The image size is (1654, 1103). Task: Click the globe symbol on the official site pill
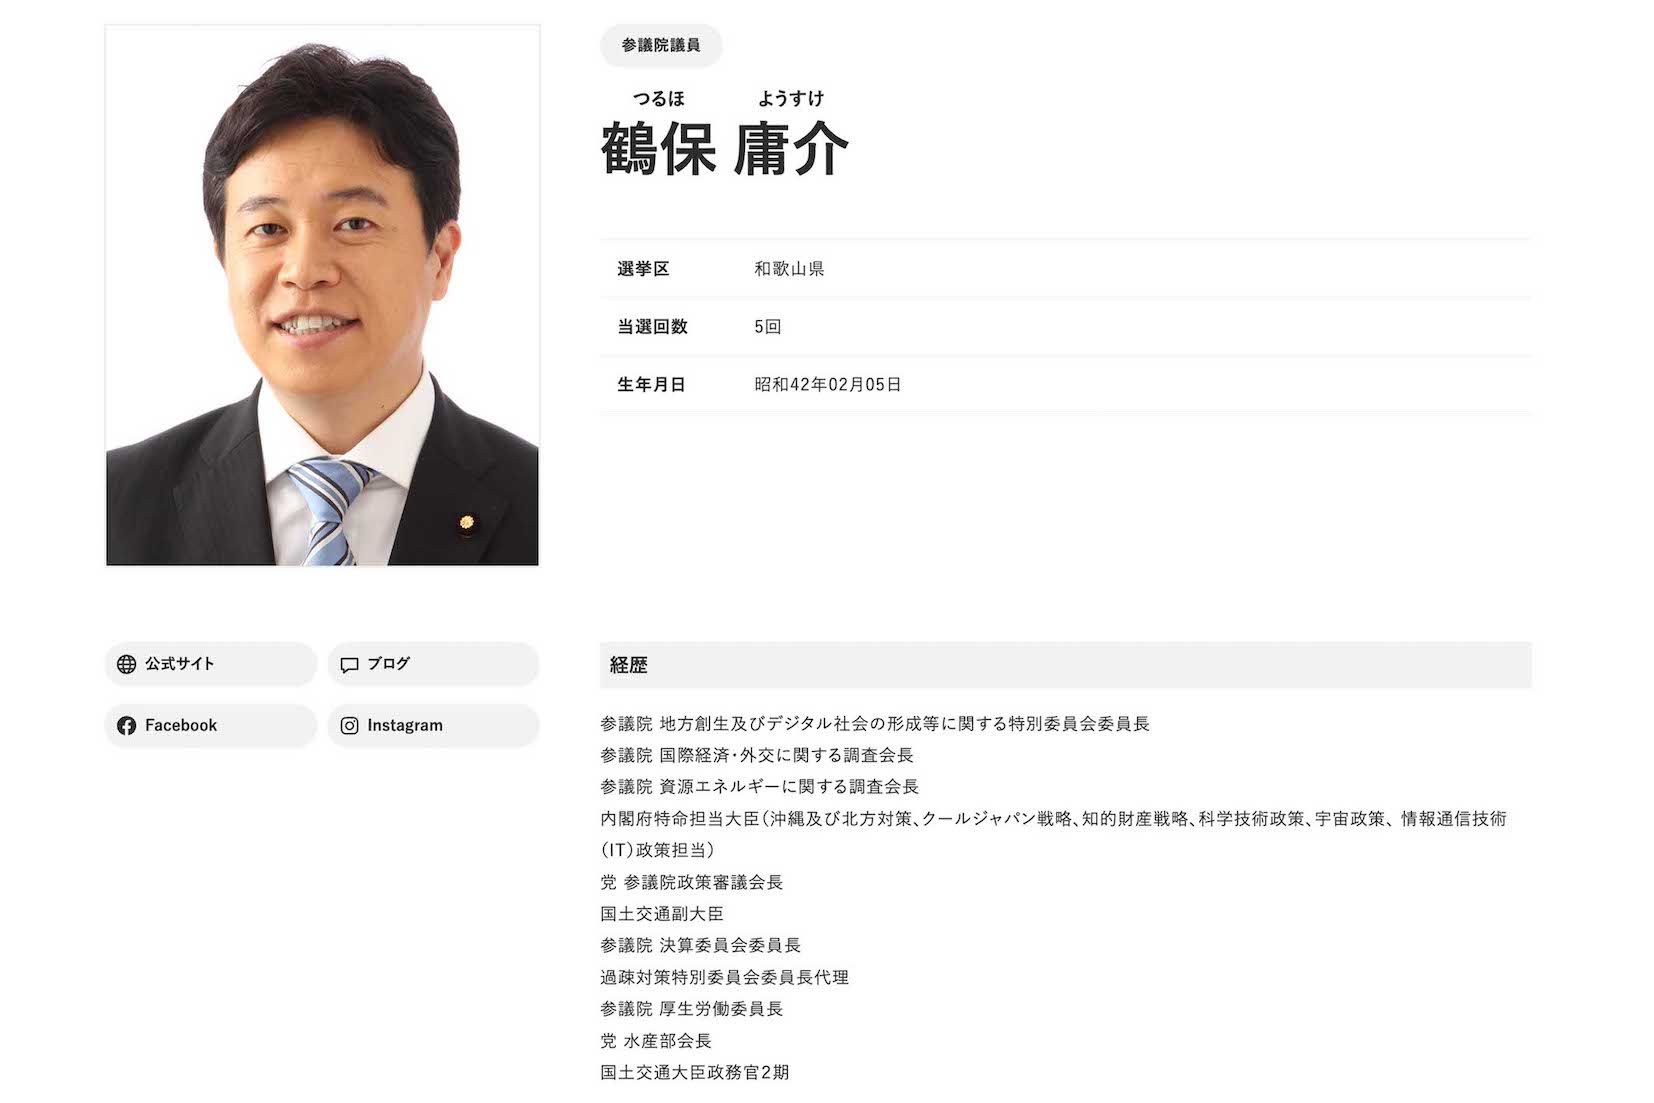point(127,663)
